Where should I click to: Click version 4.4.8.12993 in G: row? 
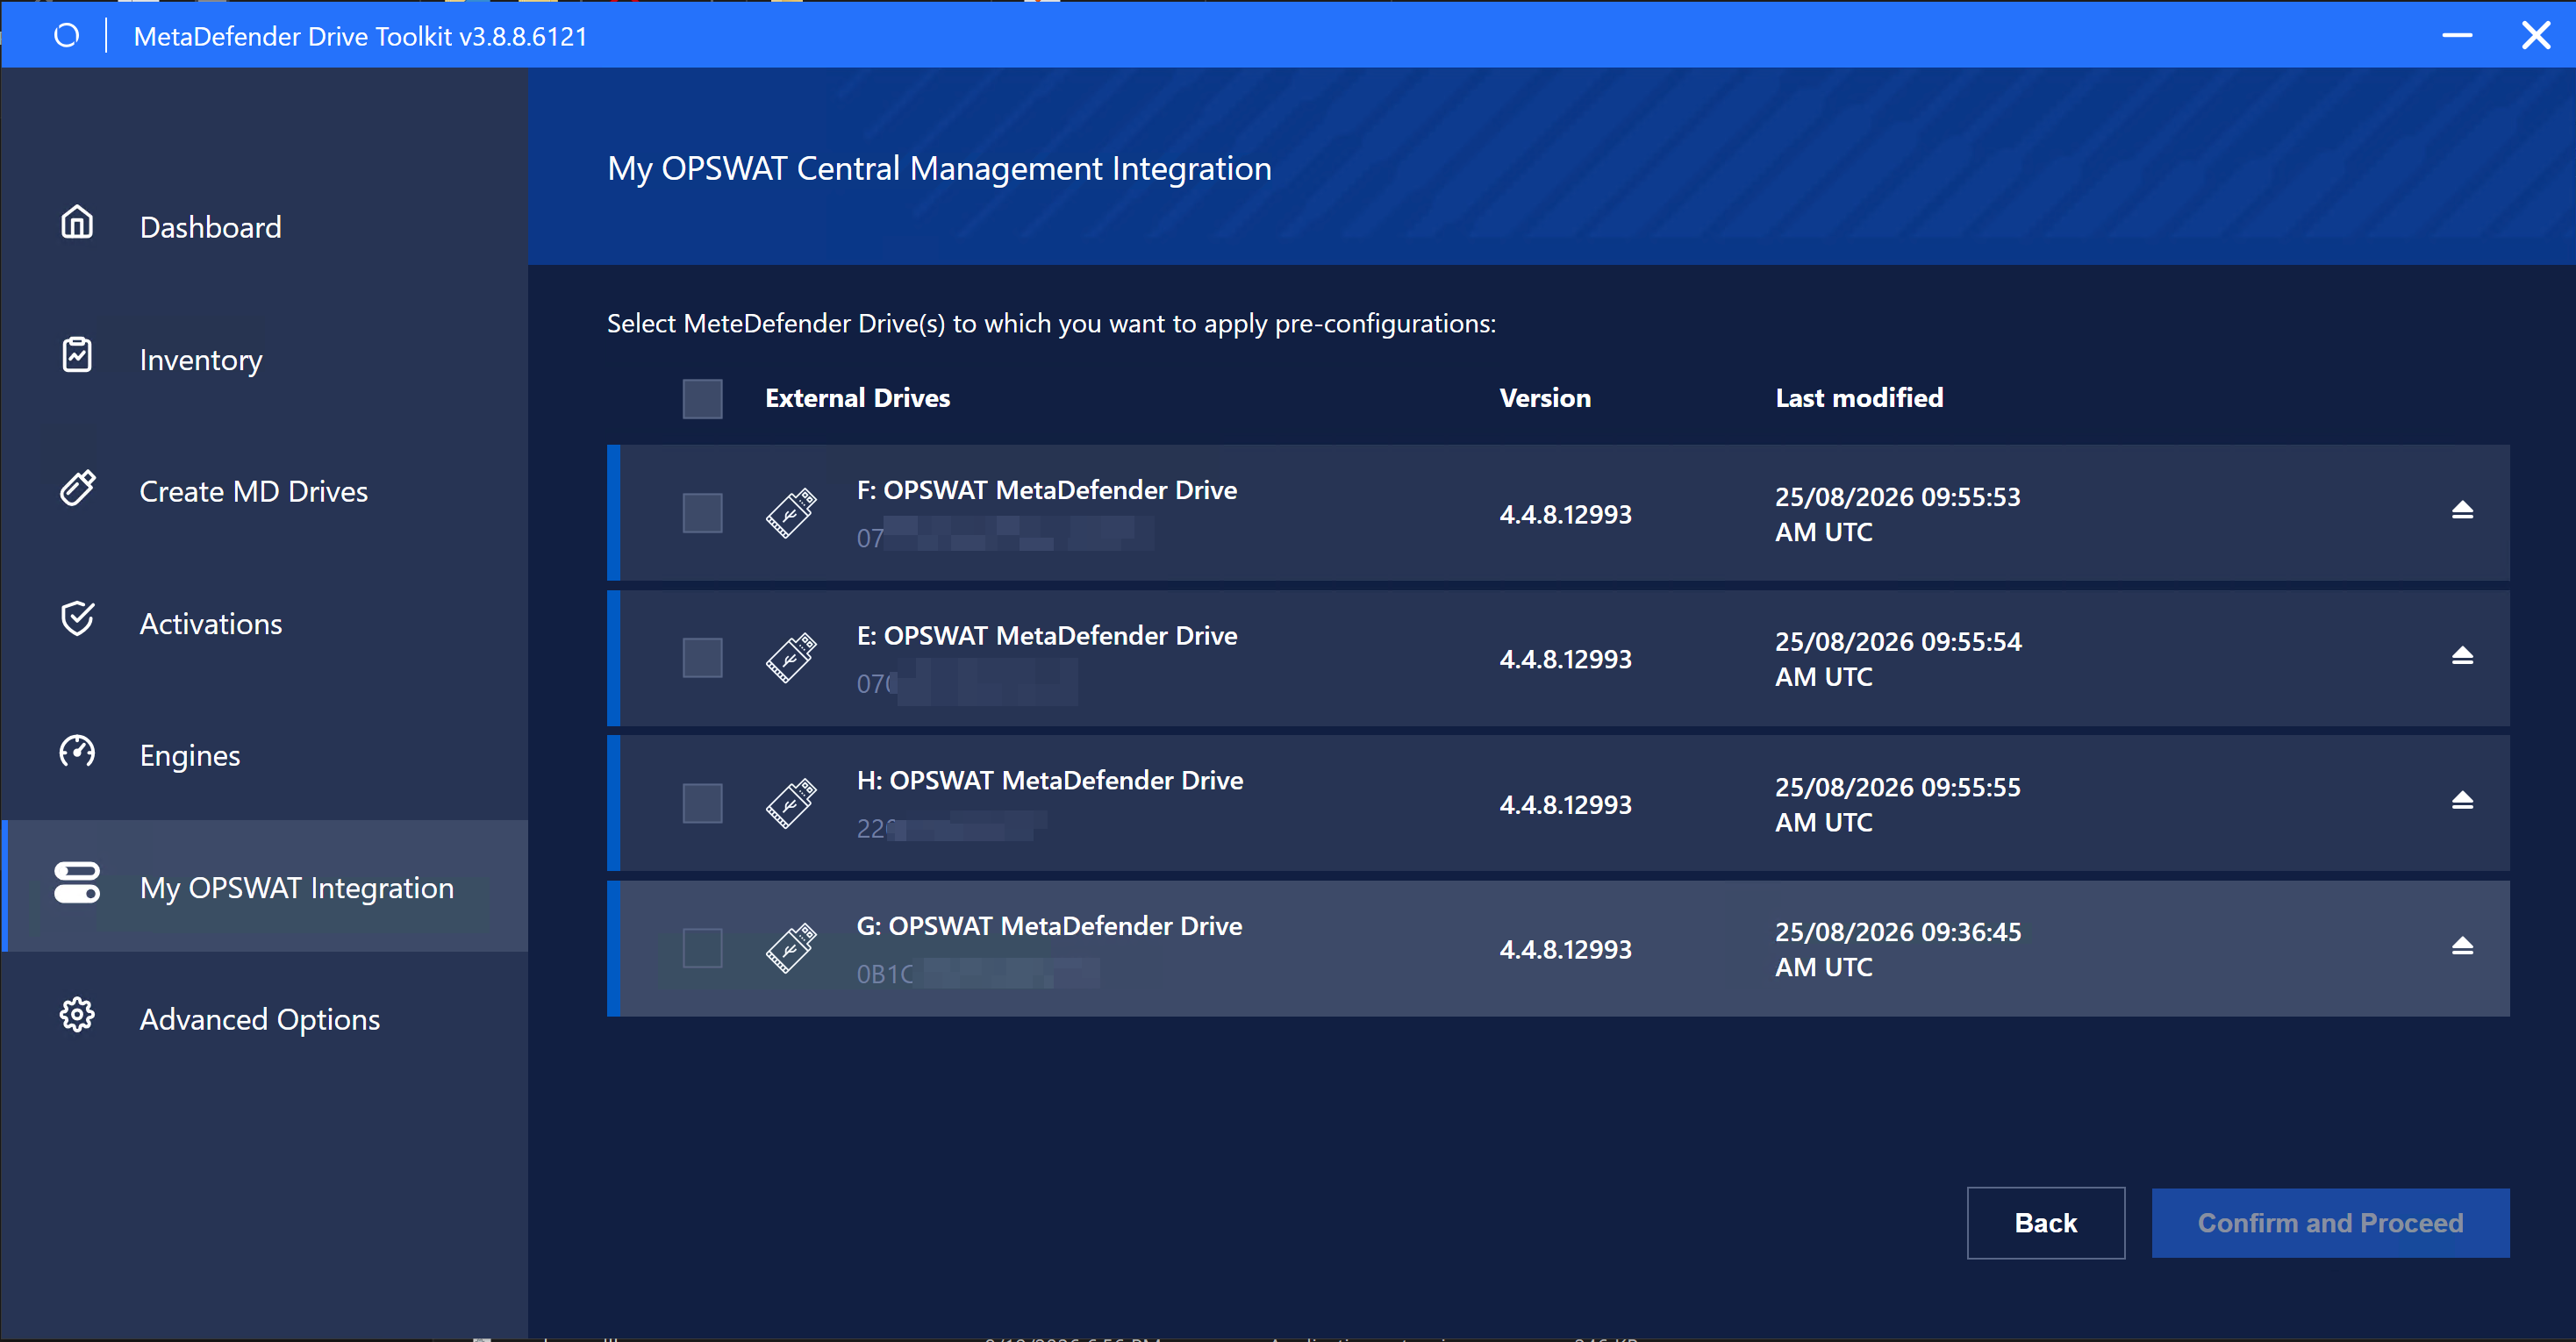coord(1565,949)
